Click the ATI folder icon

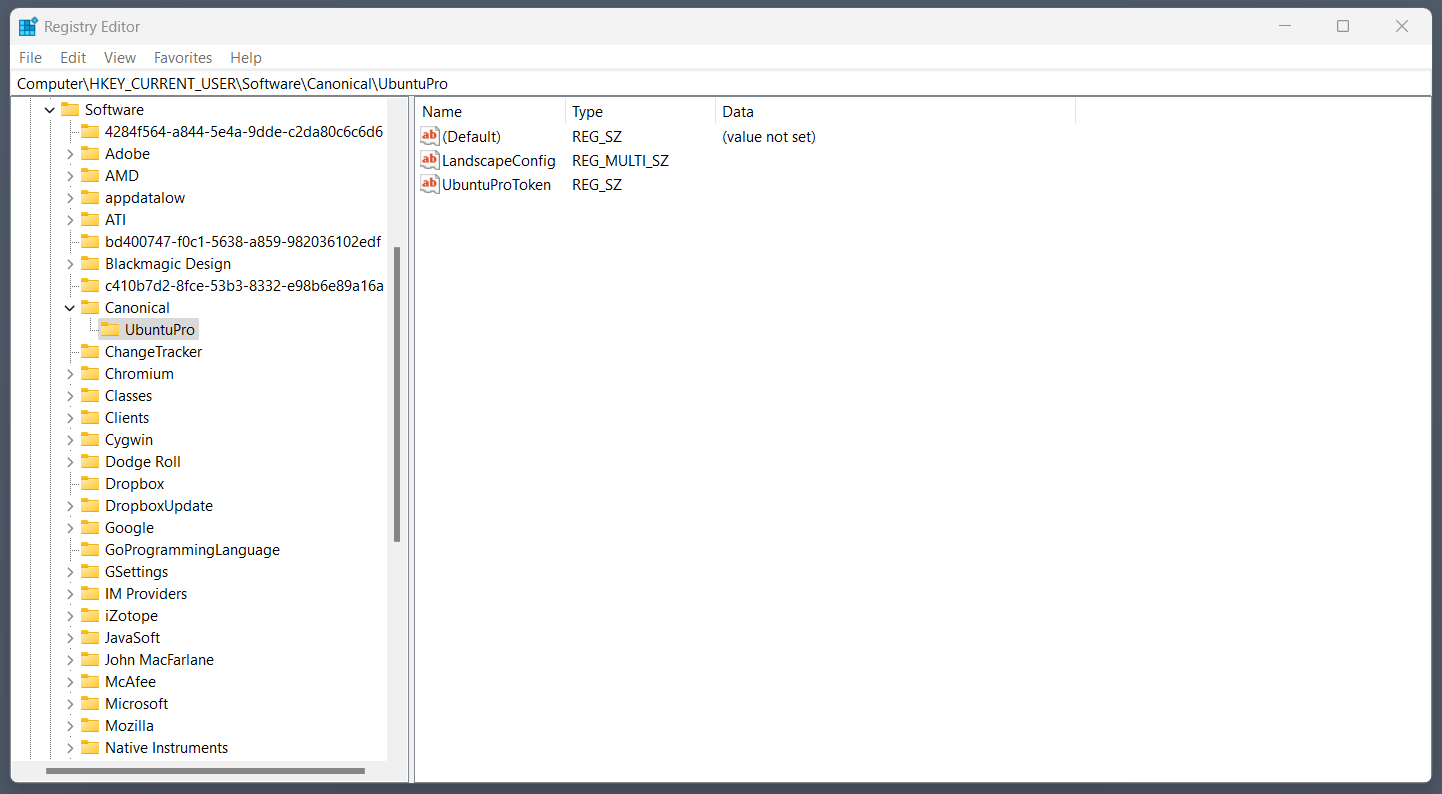tap(90, 220)
